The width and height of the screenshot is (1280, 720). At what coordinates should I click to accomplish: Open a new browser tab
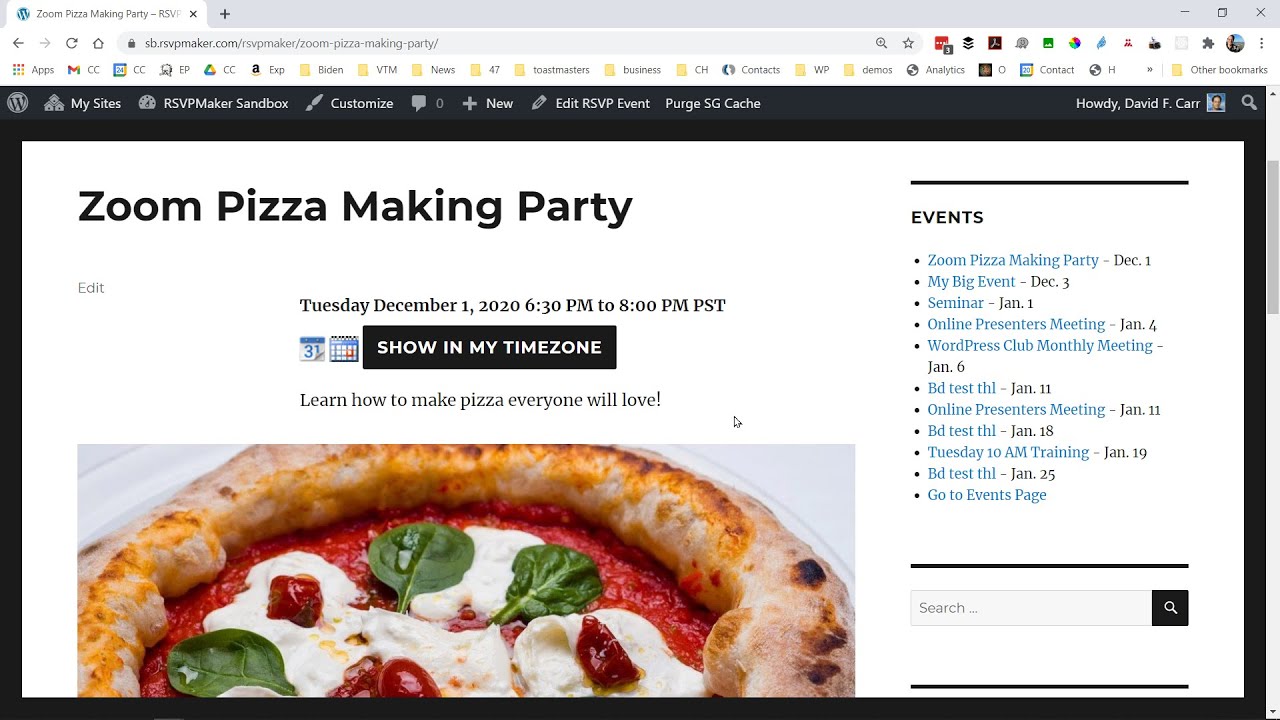225,14
